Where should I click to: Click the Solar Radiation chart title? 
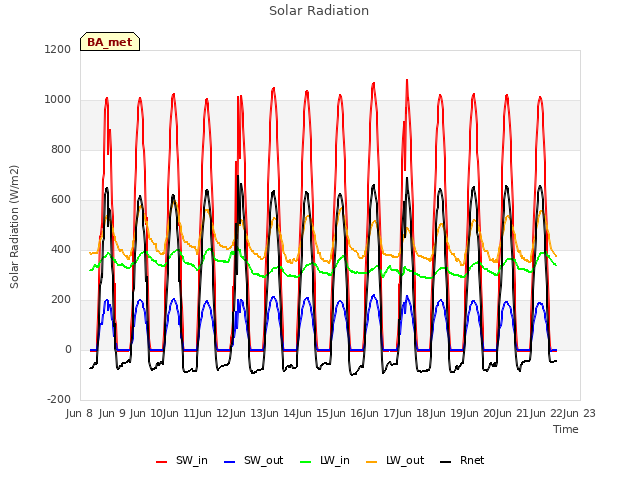point(319,11)
